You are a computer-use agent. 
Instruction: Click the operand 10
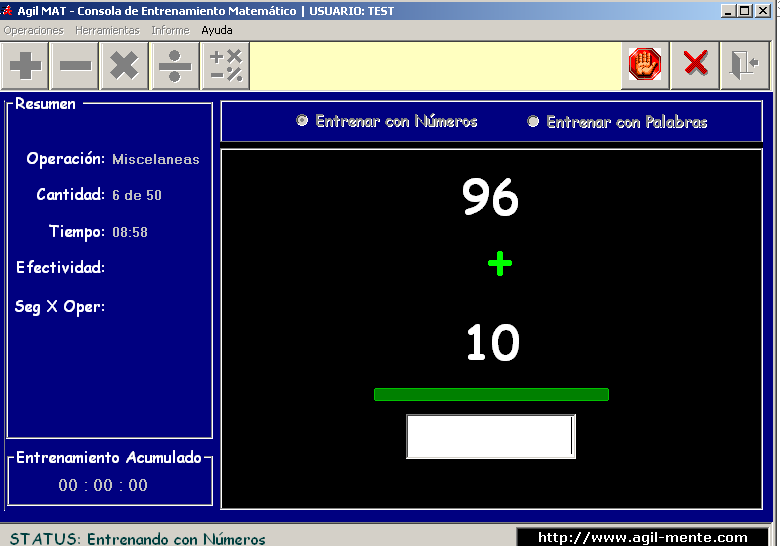pyautogui.click(x=493, y=343)
